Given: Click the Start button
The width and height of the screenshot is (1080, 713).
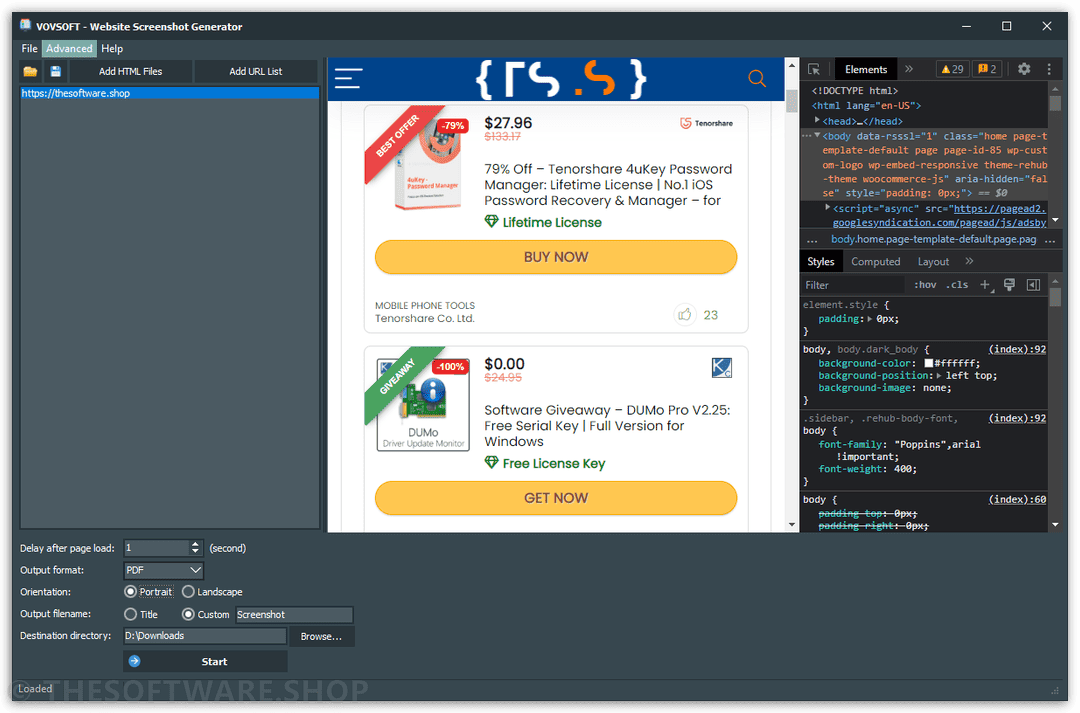Looking at the screenshot, I should (x=205, y=661).
